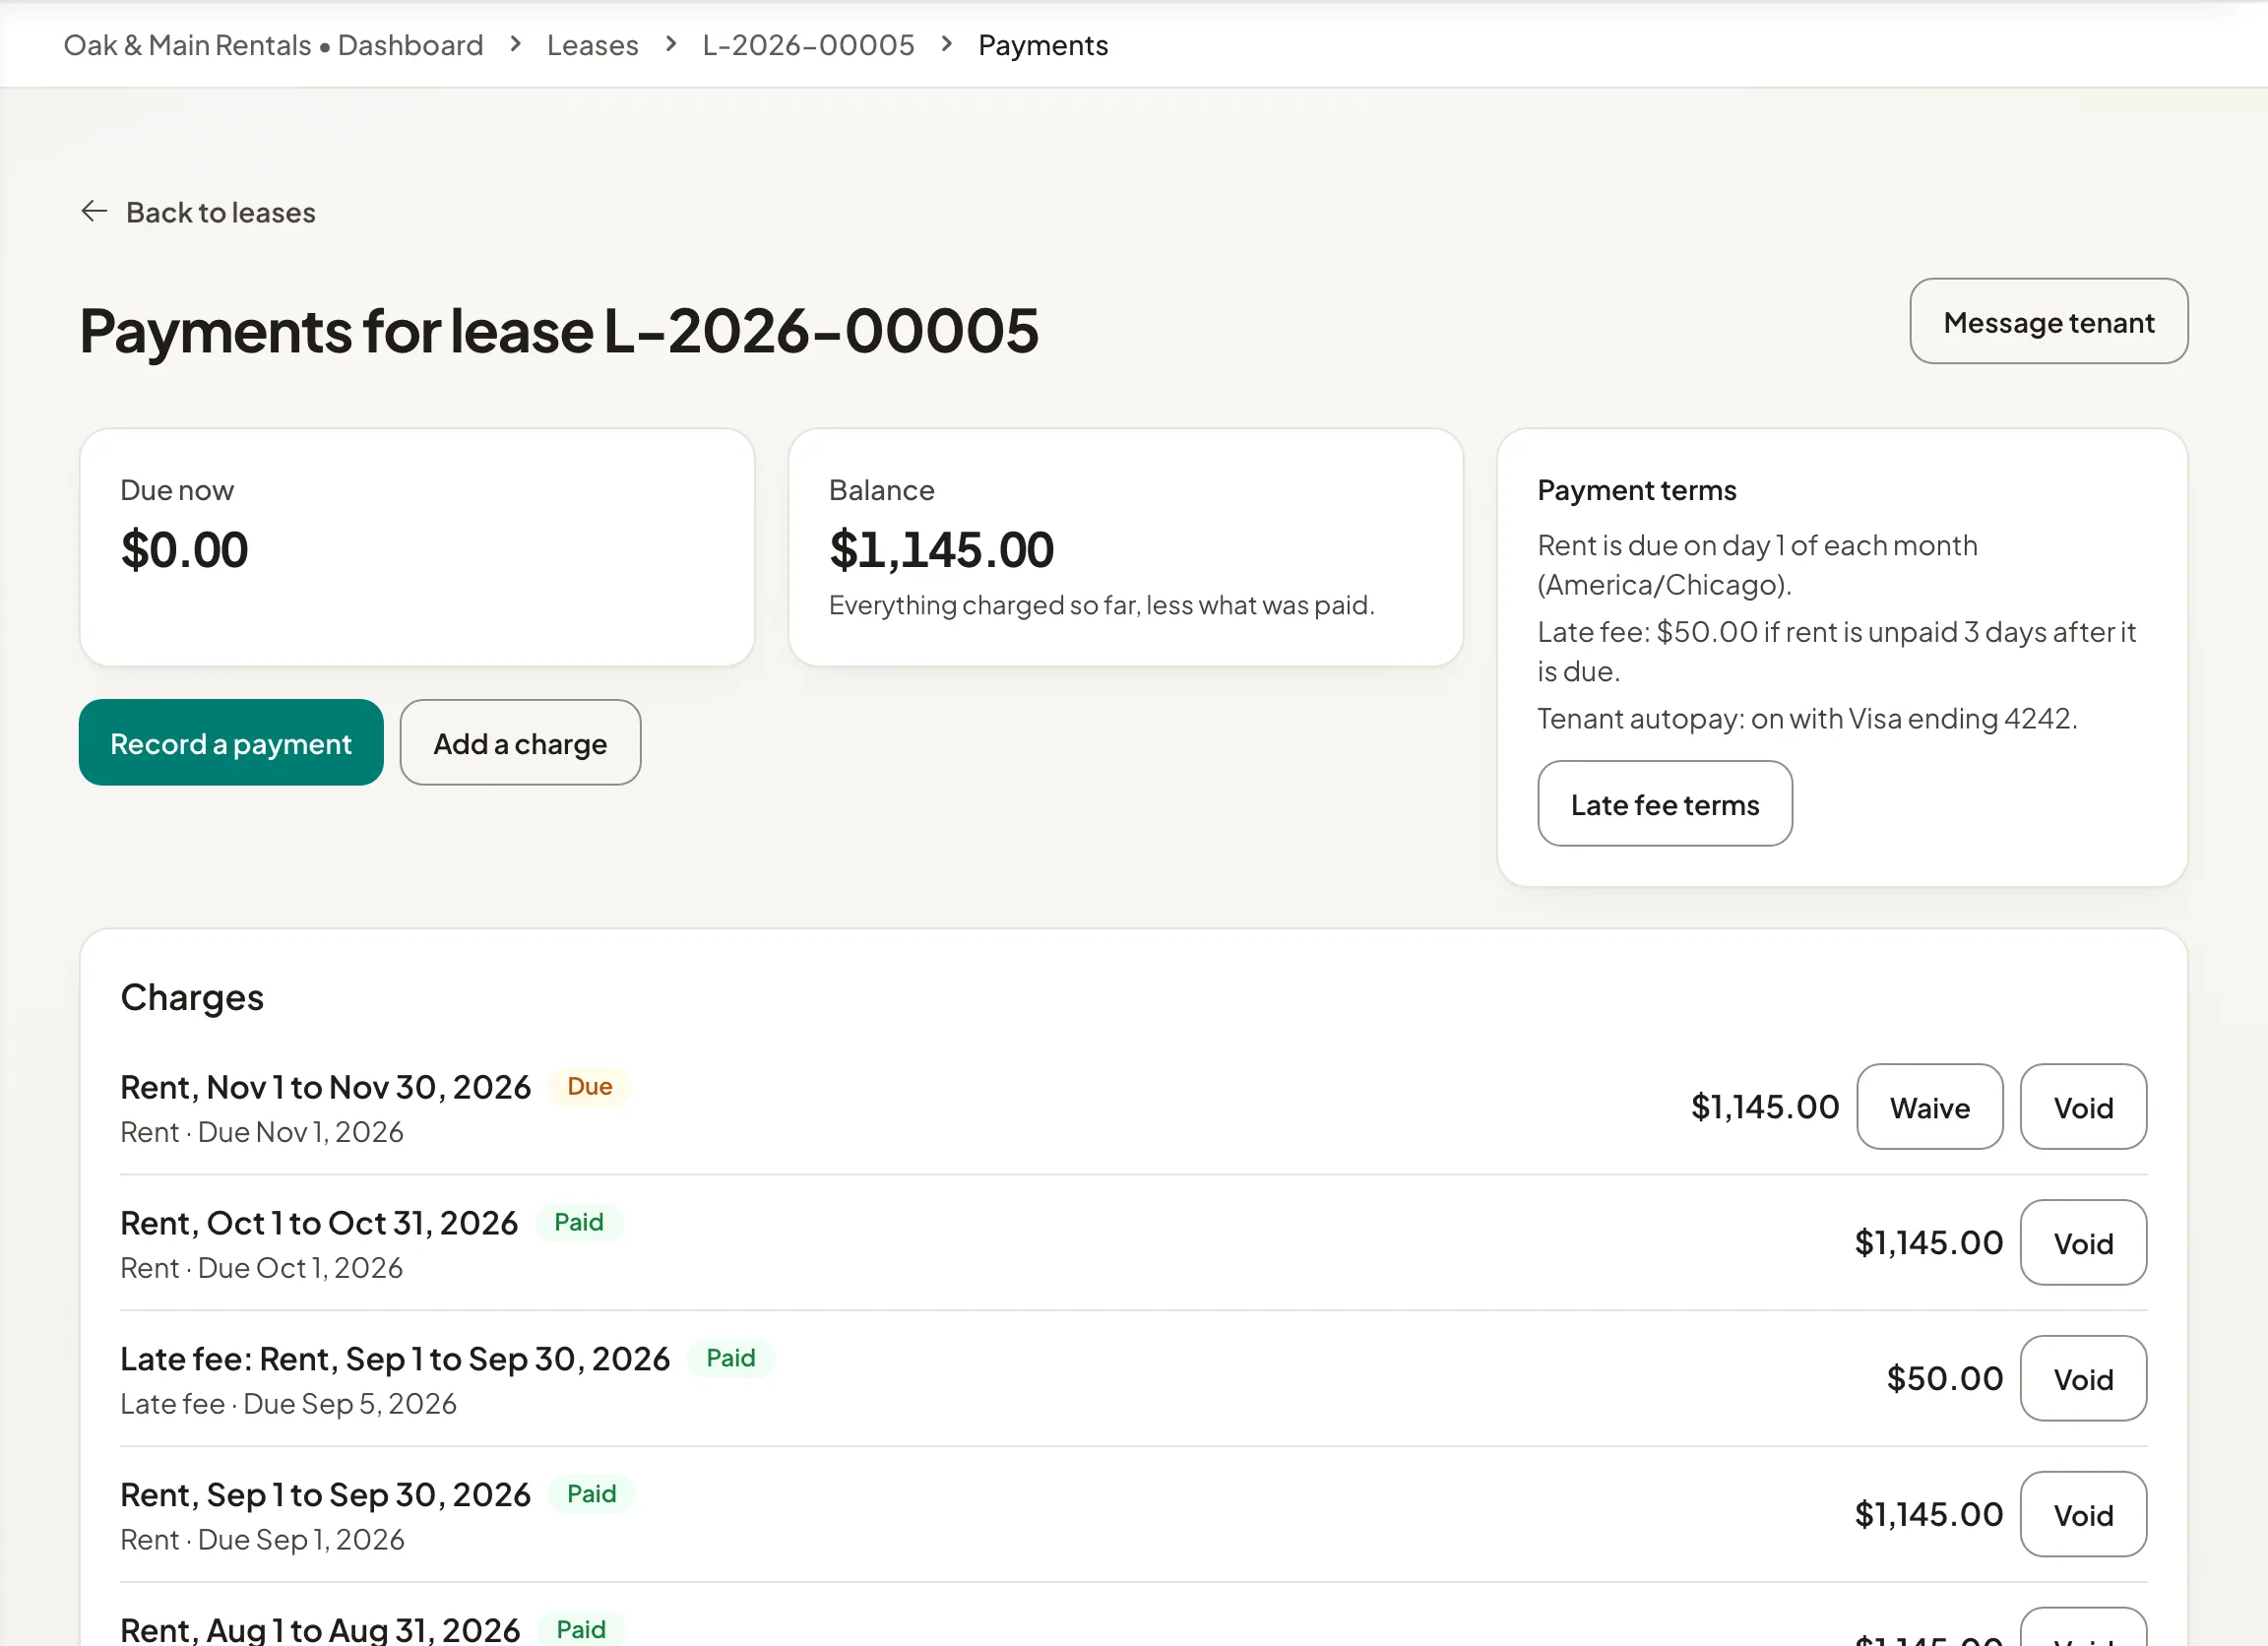
Task: Click the Payments breadcrumb item
Action: point(1043,45)
